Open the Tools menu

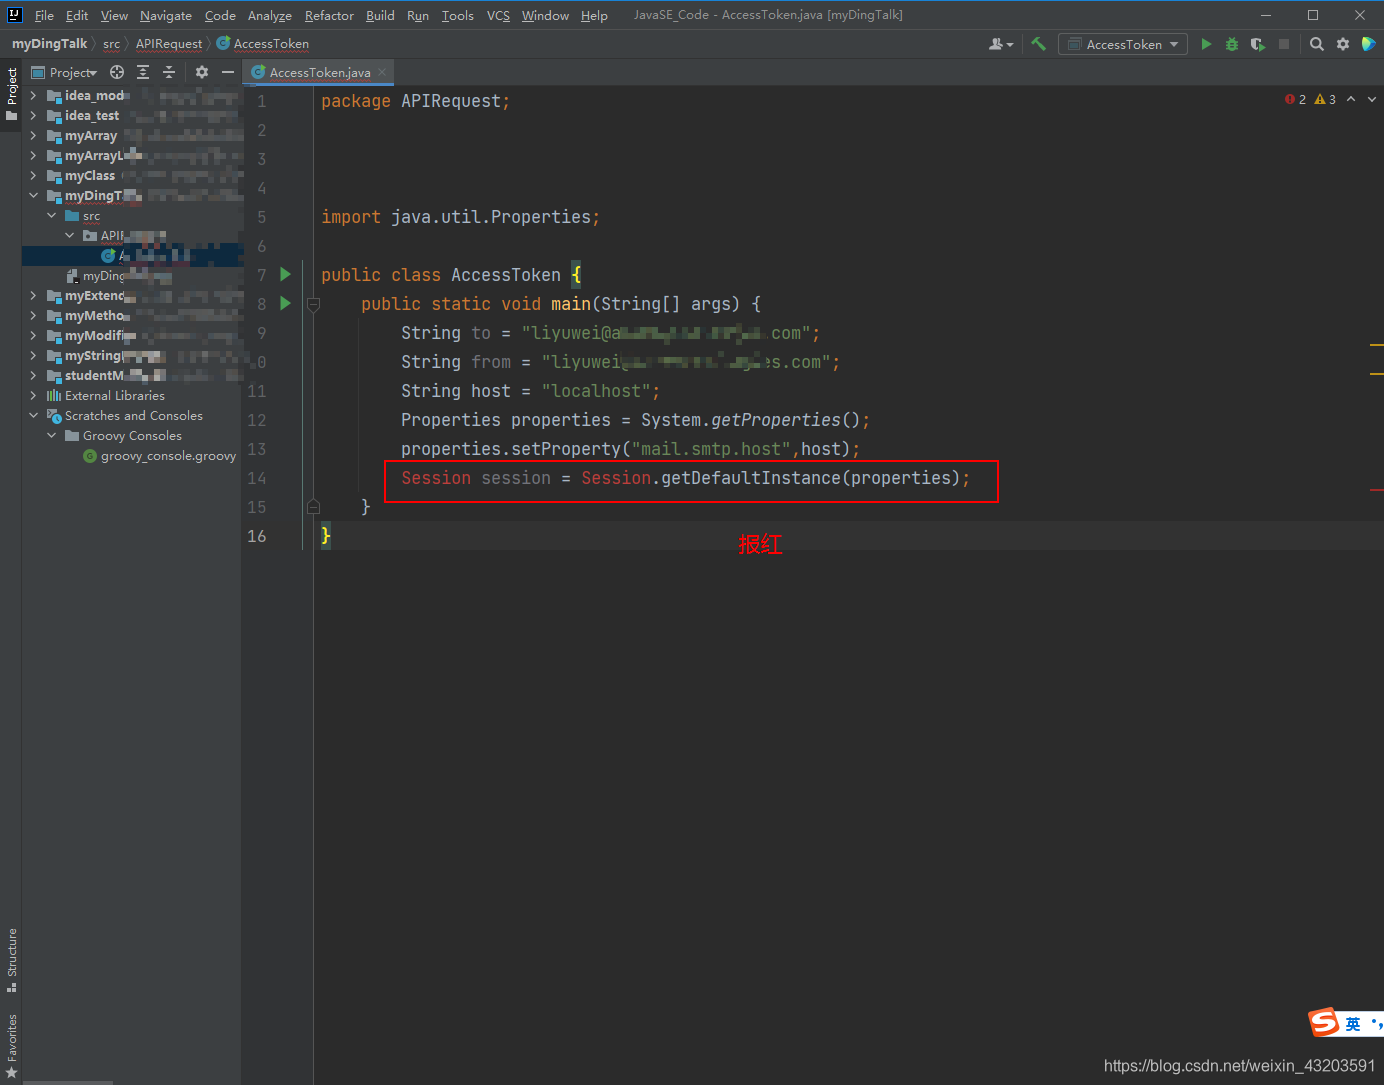(x=458, y=15)
